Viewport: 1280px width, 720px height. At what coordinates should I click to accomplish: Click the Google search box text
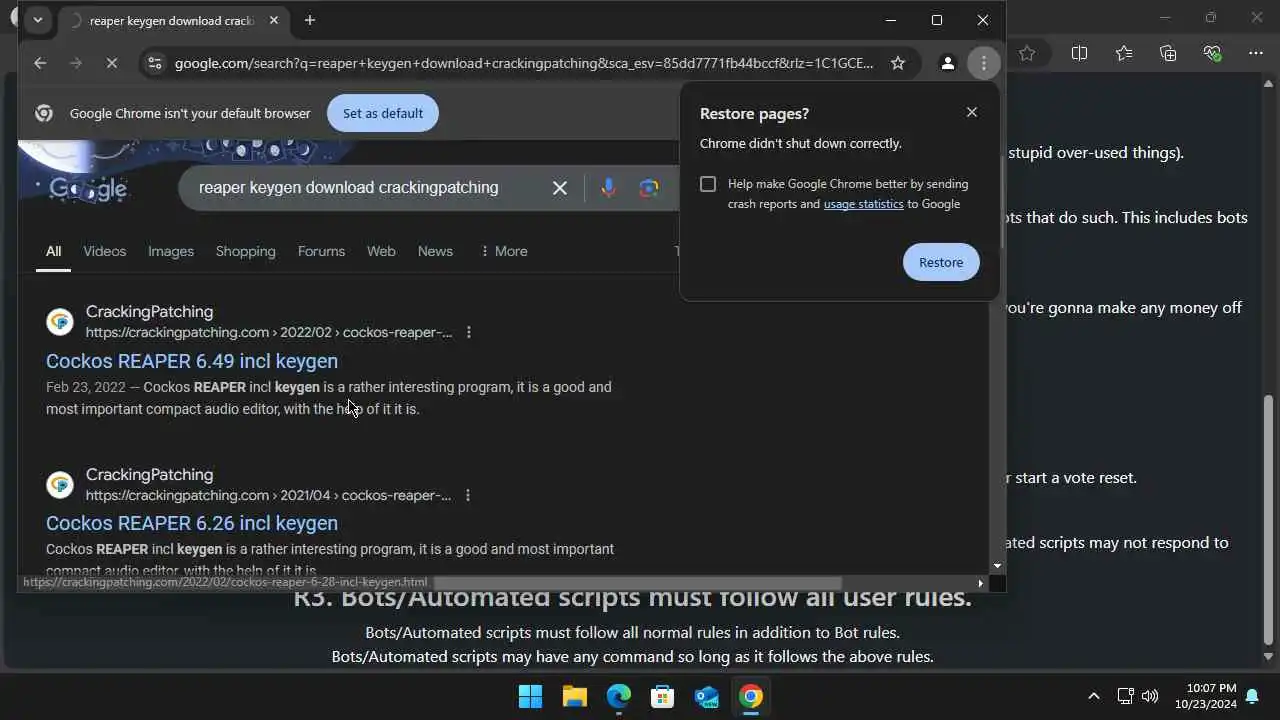[x=348, y=187]
